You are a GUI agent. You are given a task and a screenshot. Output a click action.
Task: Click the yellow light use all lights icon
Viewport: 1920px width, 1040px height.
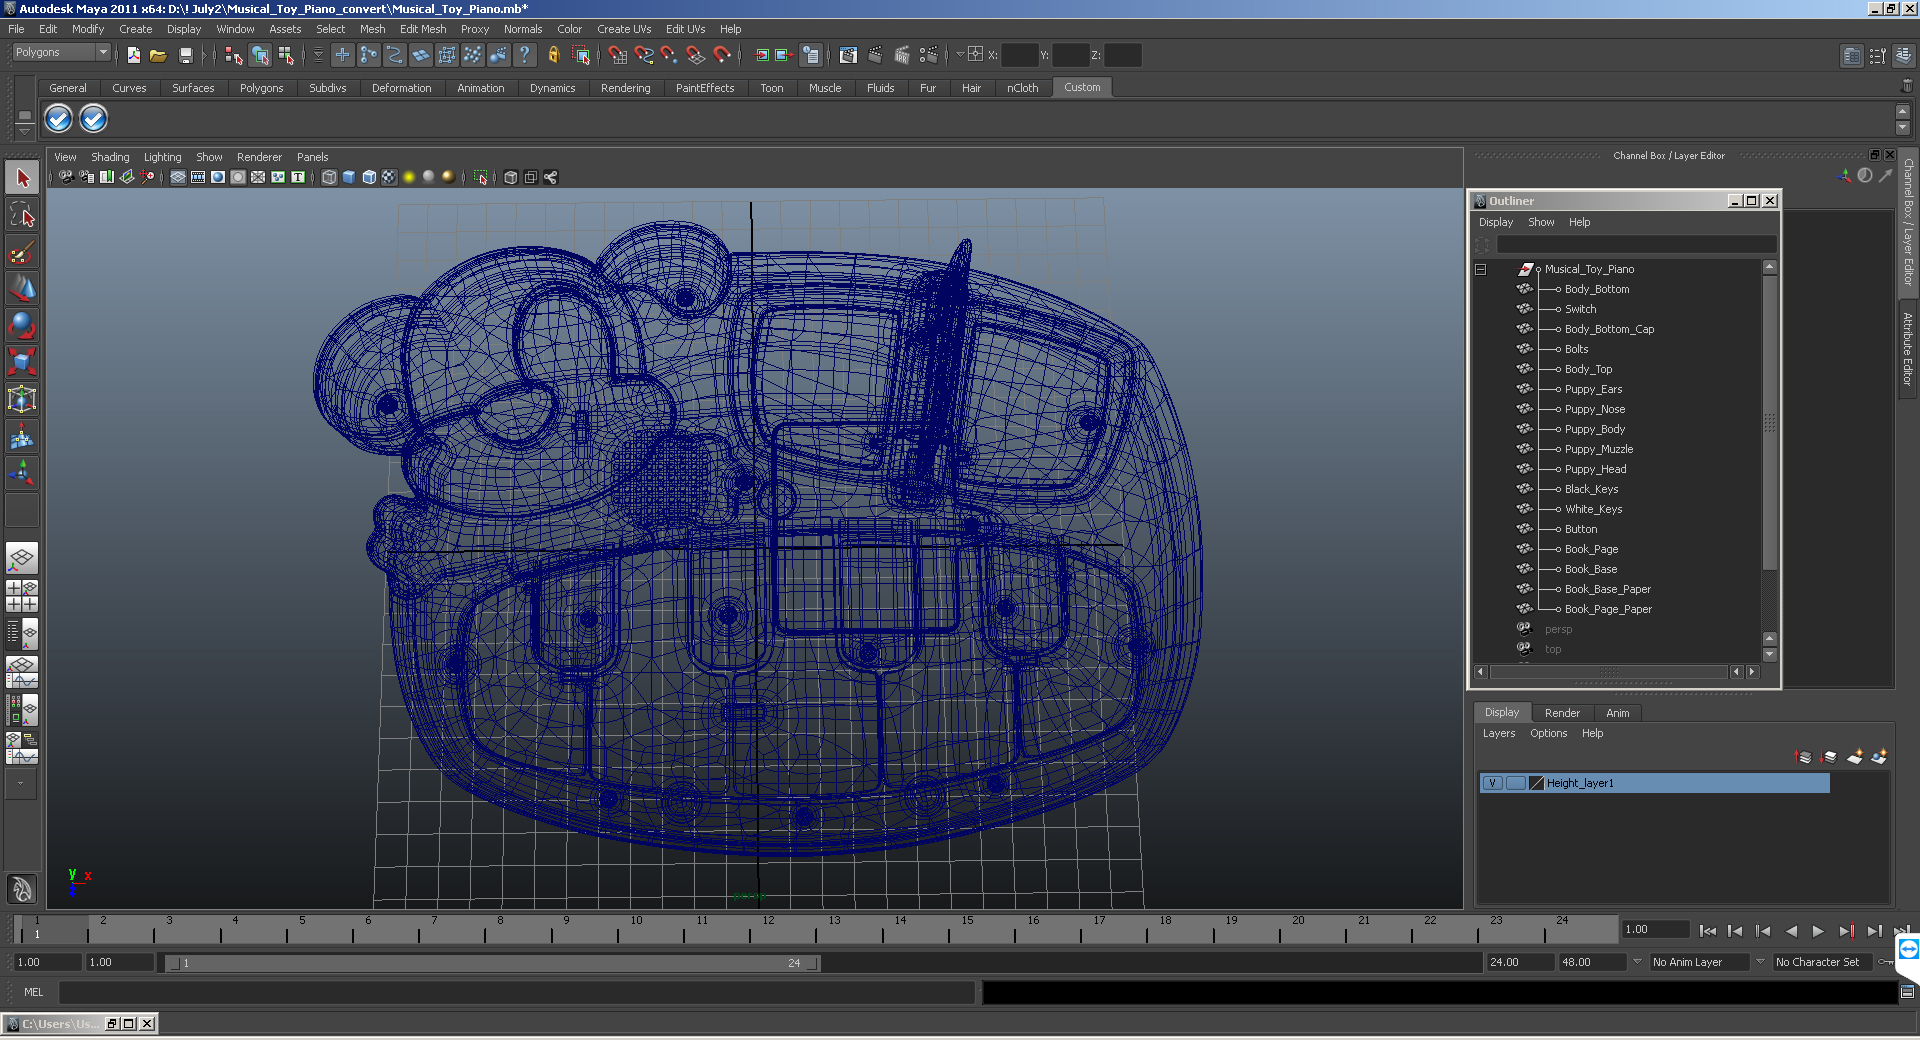(x=409, y=177)
